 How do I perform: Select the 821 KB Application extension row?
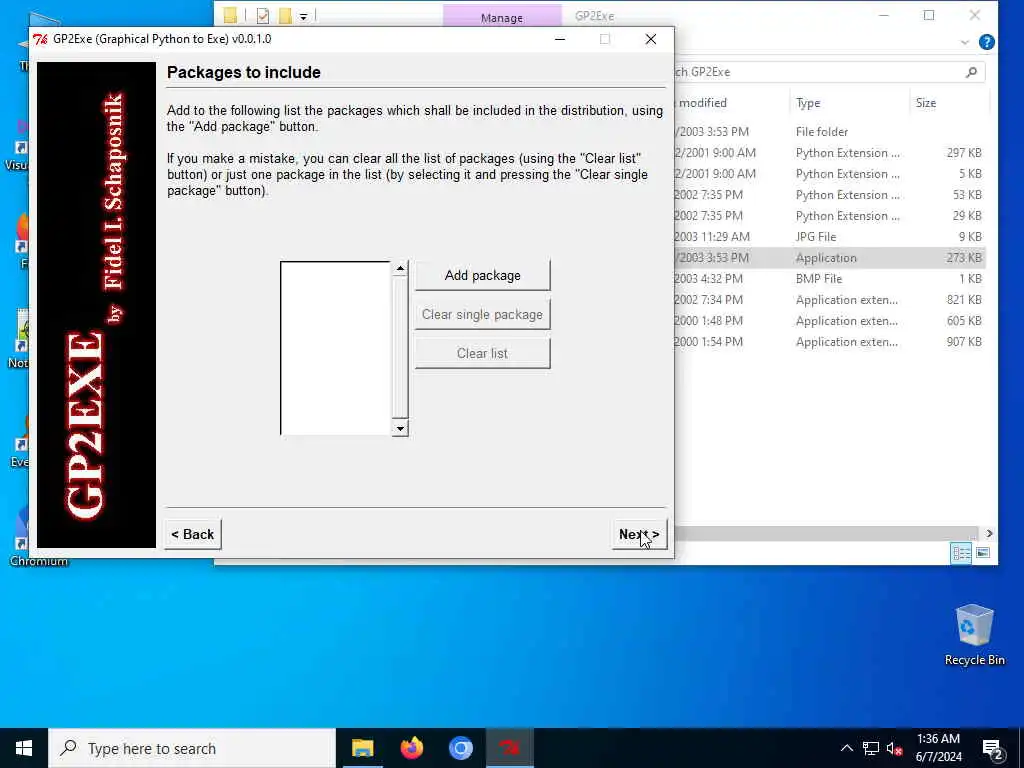click(x=829, y=300)
